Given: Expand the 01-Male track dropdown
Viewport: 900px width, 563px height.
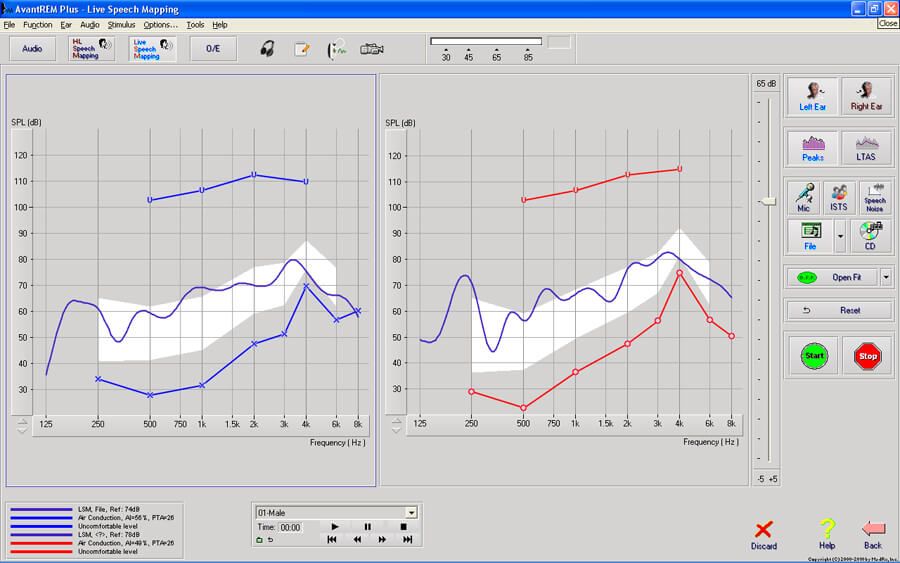Looking at the screenshot, I should pyautogui.click(x=411, y=513).
